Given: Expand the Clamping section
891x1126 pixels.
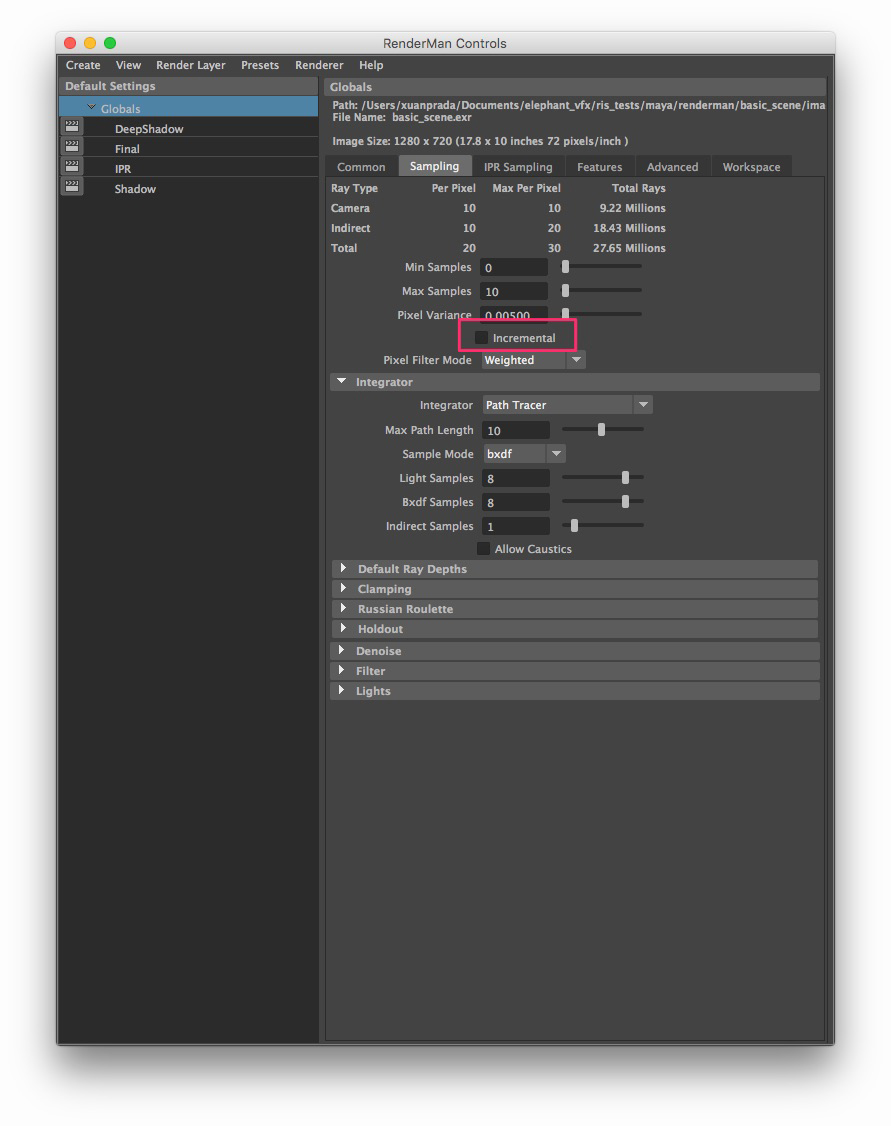Looking at the screenshot, I should click(343, 588).
